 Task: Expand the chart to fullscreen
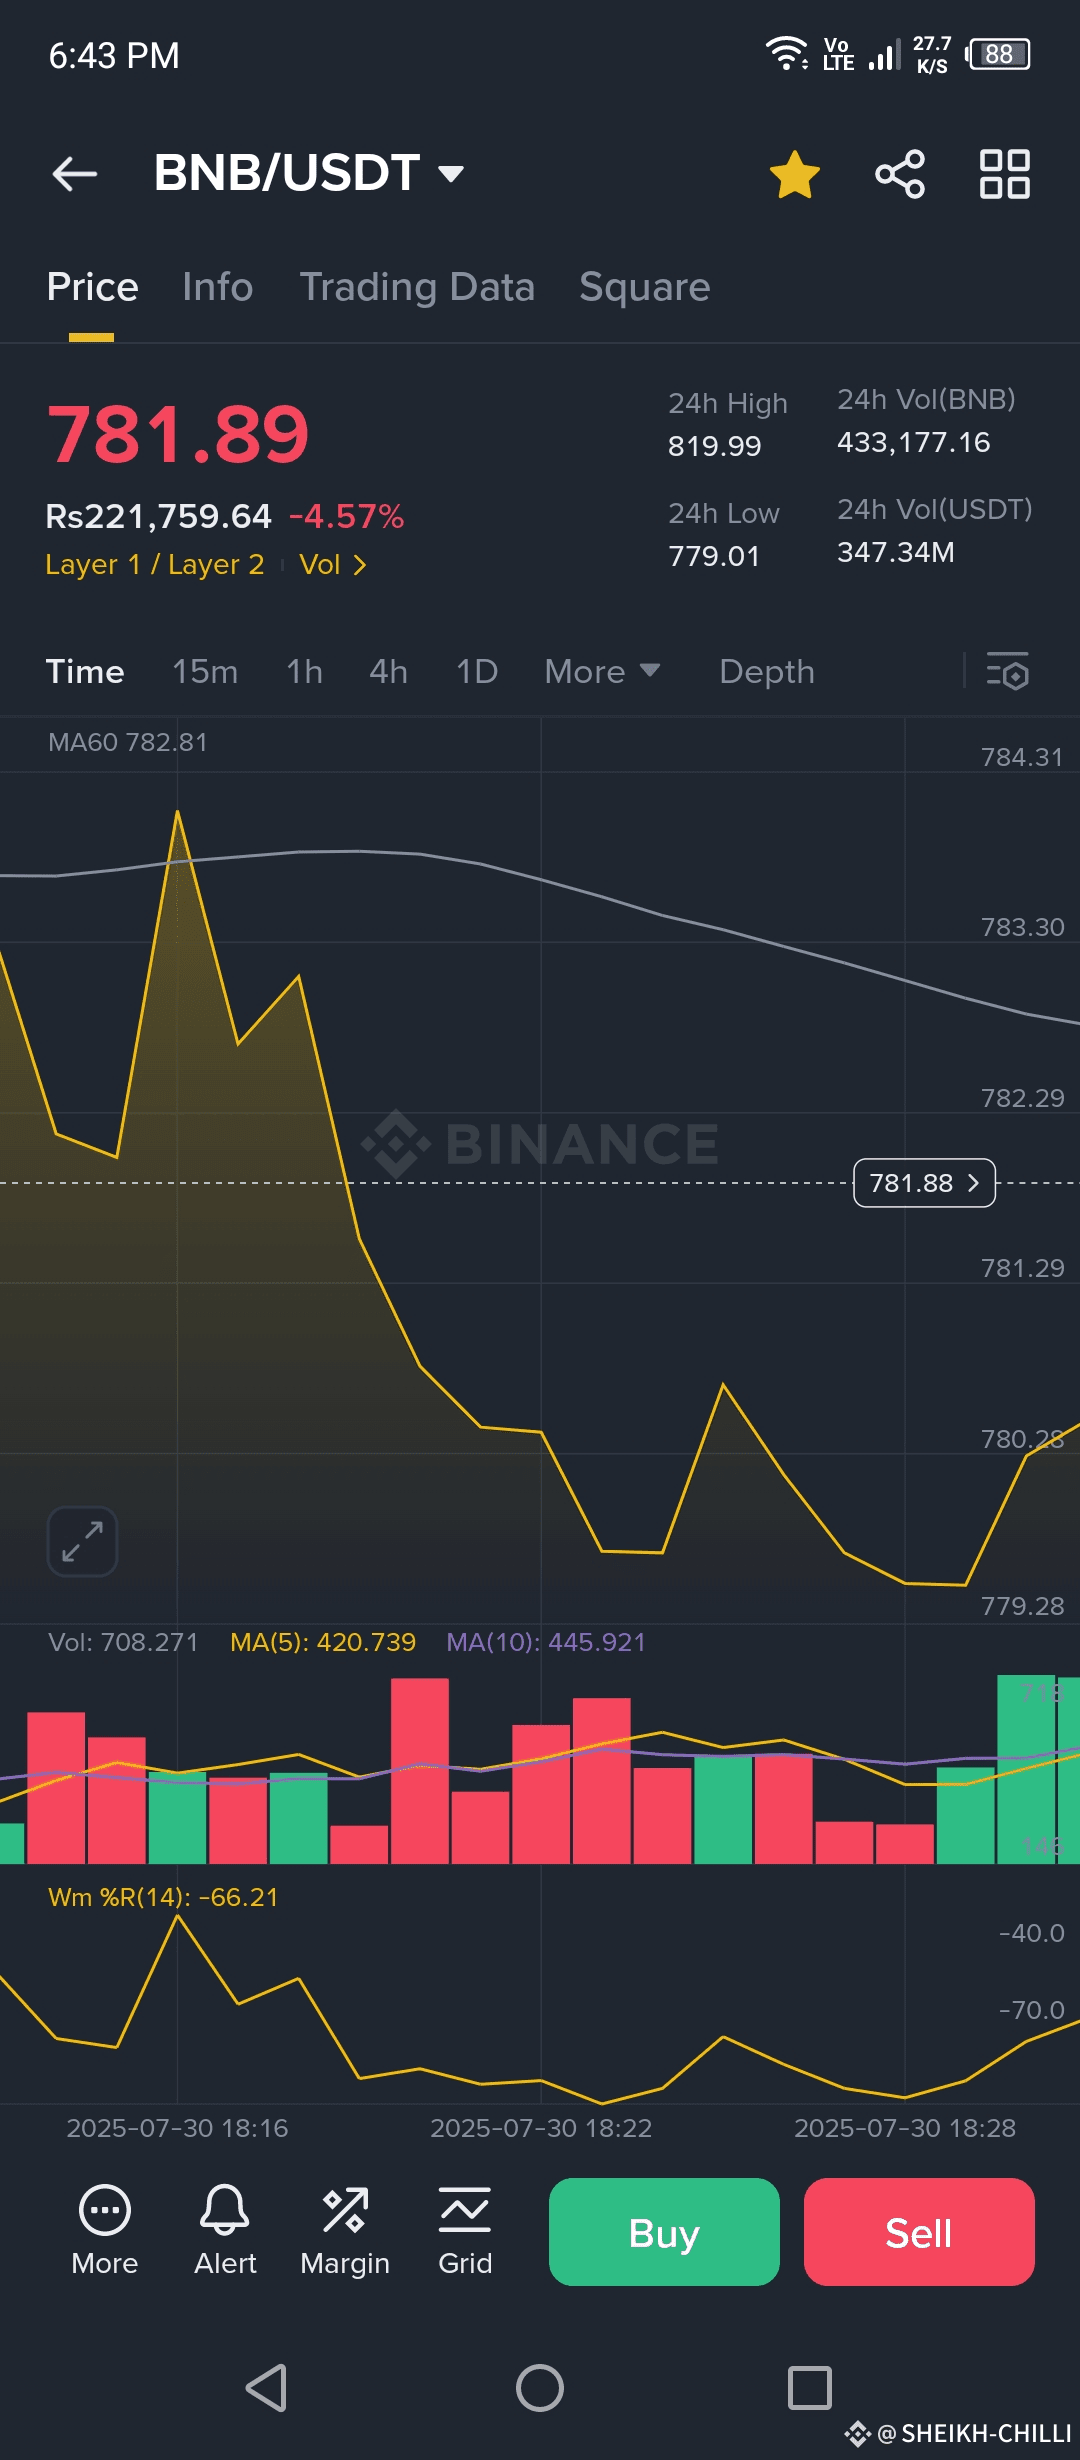click(x=83, y=1541)
